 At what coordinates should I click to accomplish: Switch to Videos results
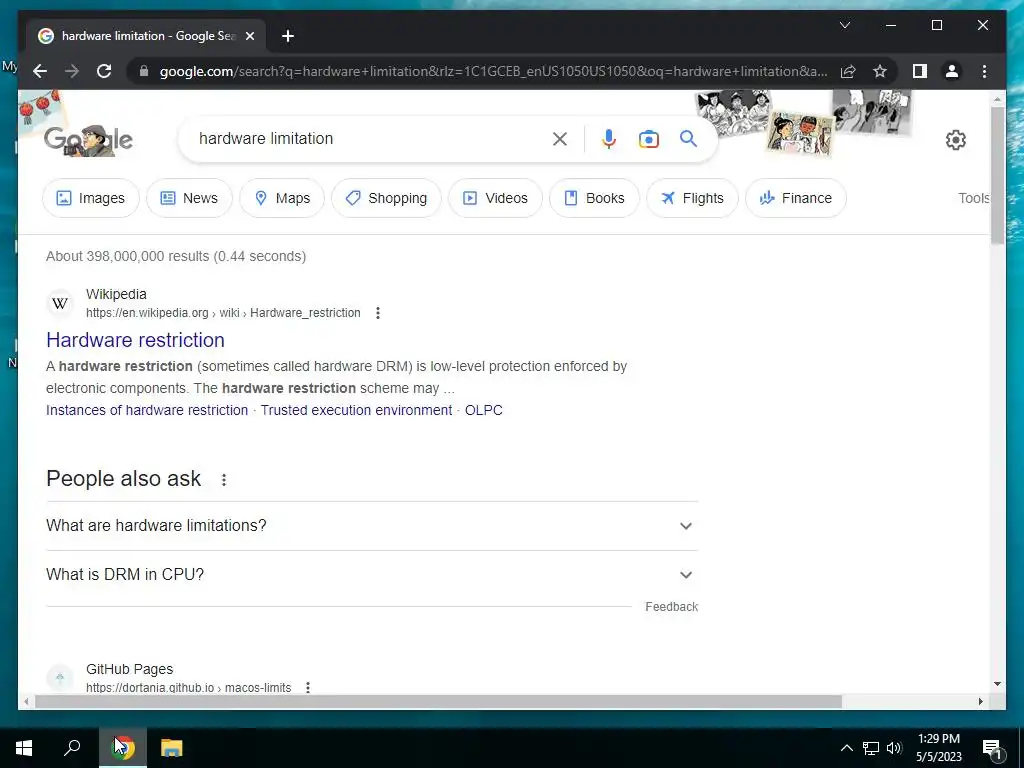pos(495,198)
